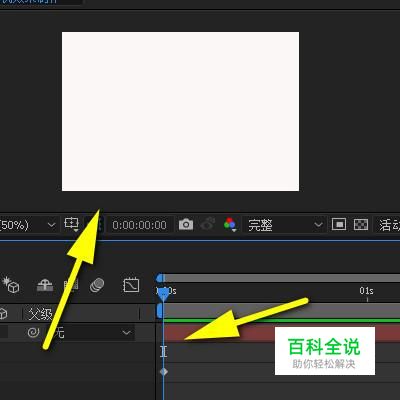Viewport: 400px width, 400px height.
Task: Click the time navigator start handle
Action: tap(160, 278)
